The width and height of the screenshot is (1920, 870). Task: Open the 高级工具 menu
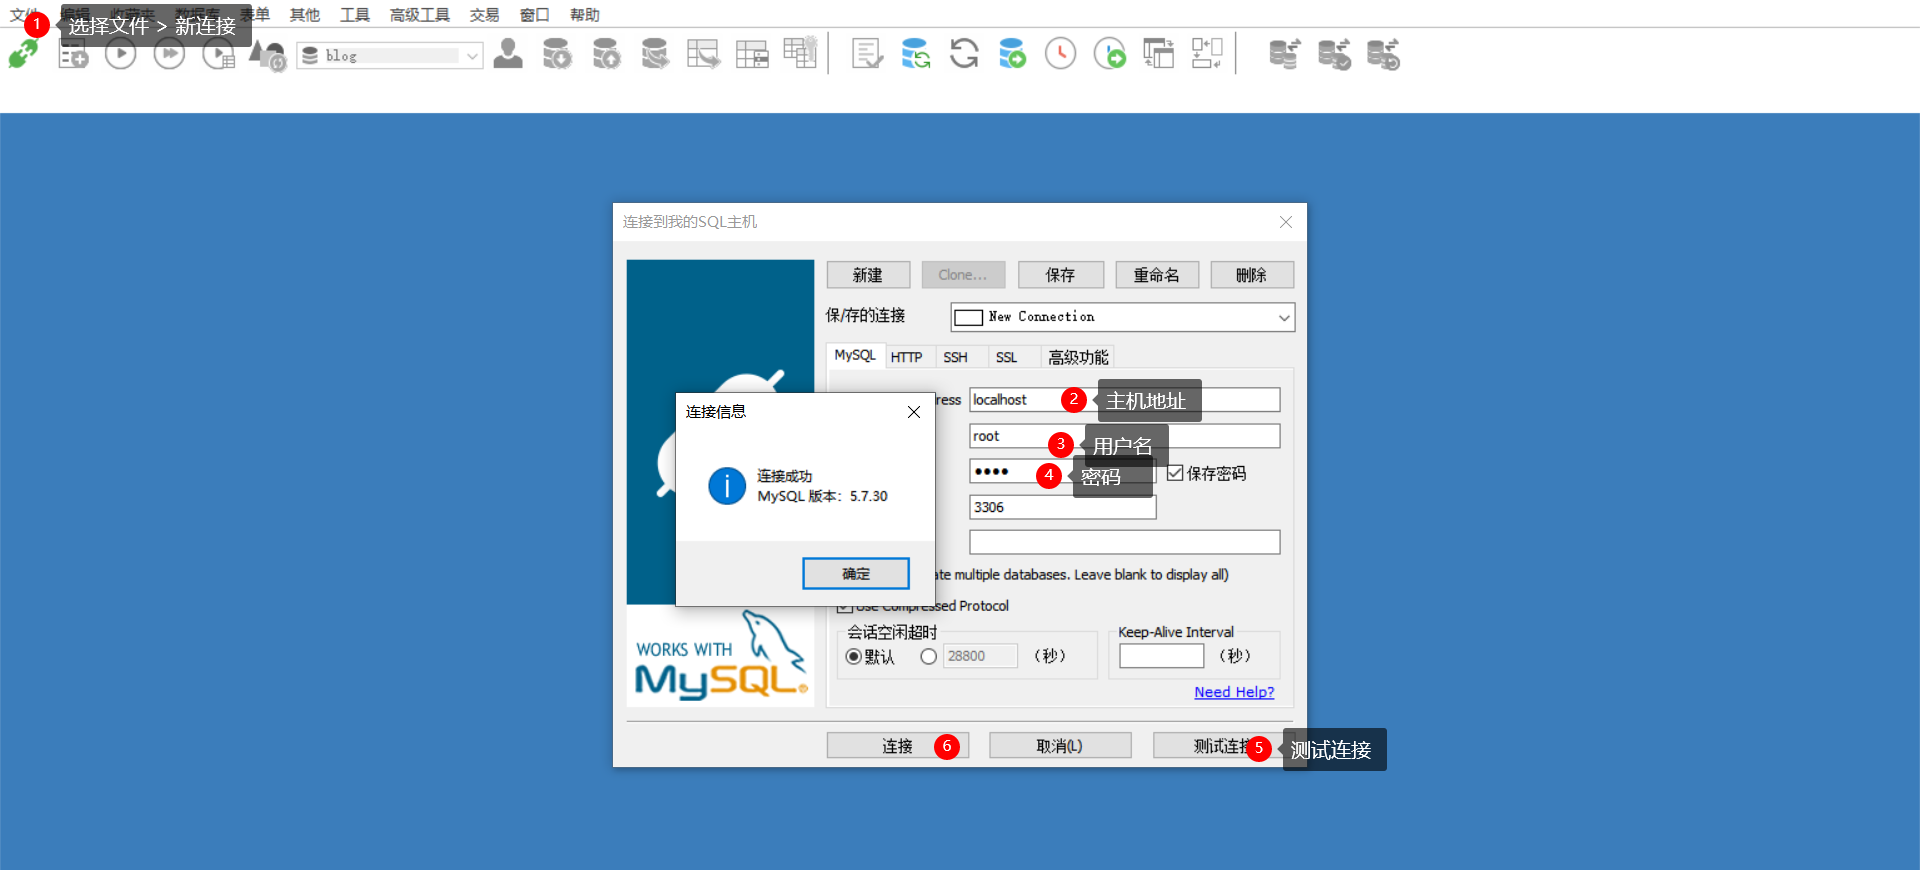[x=420, y=15]
